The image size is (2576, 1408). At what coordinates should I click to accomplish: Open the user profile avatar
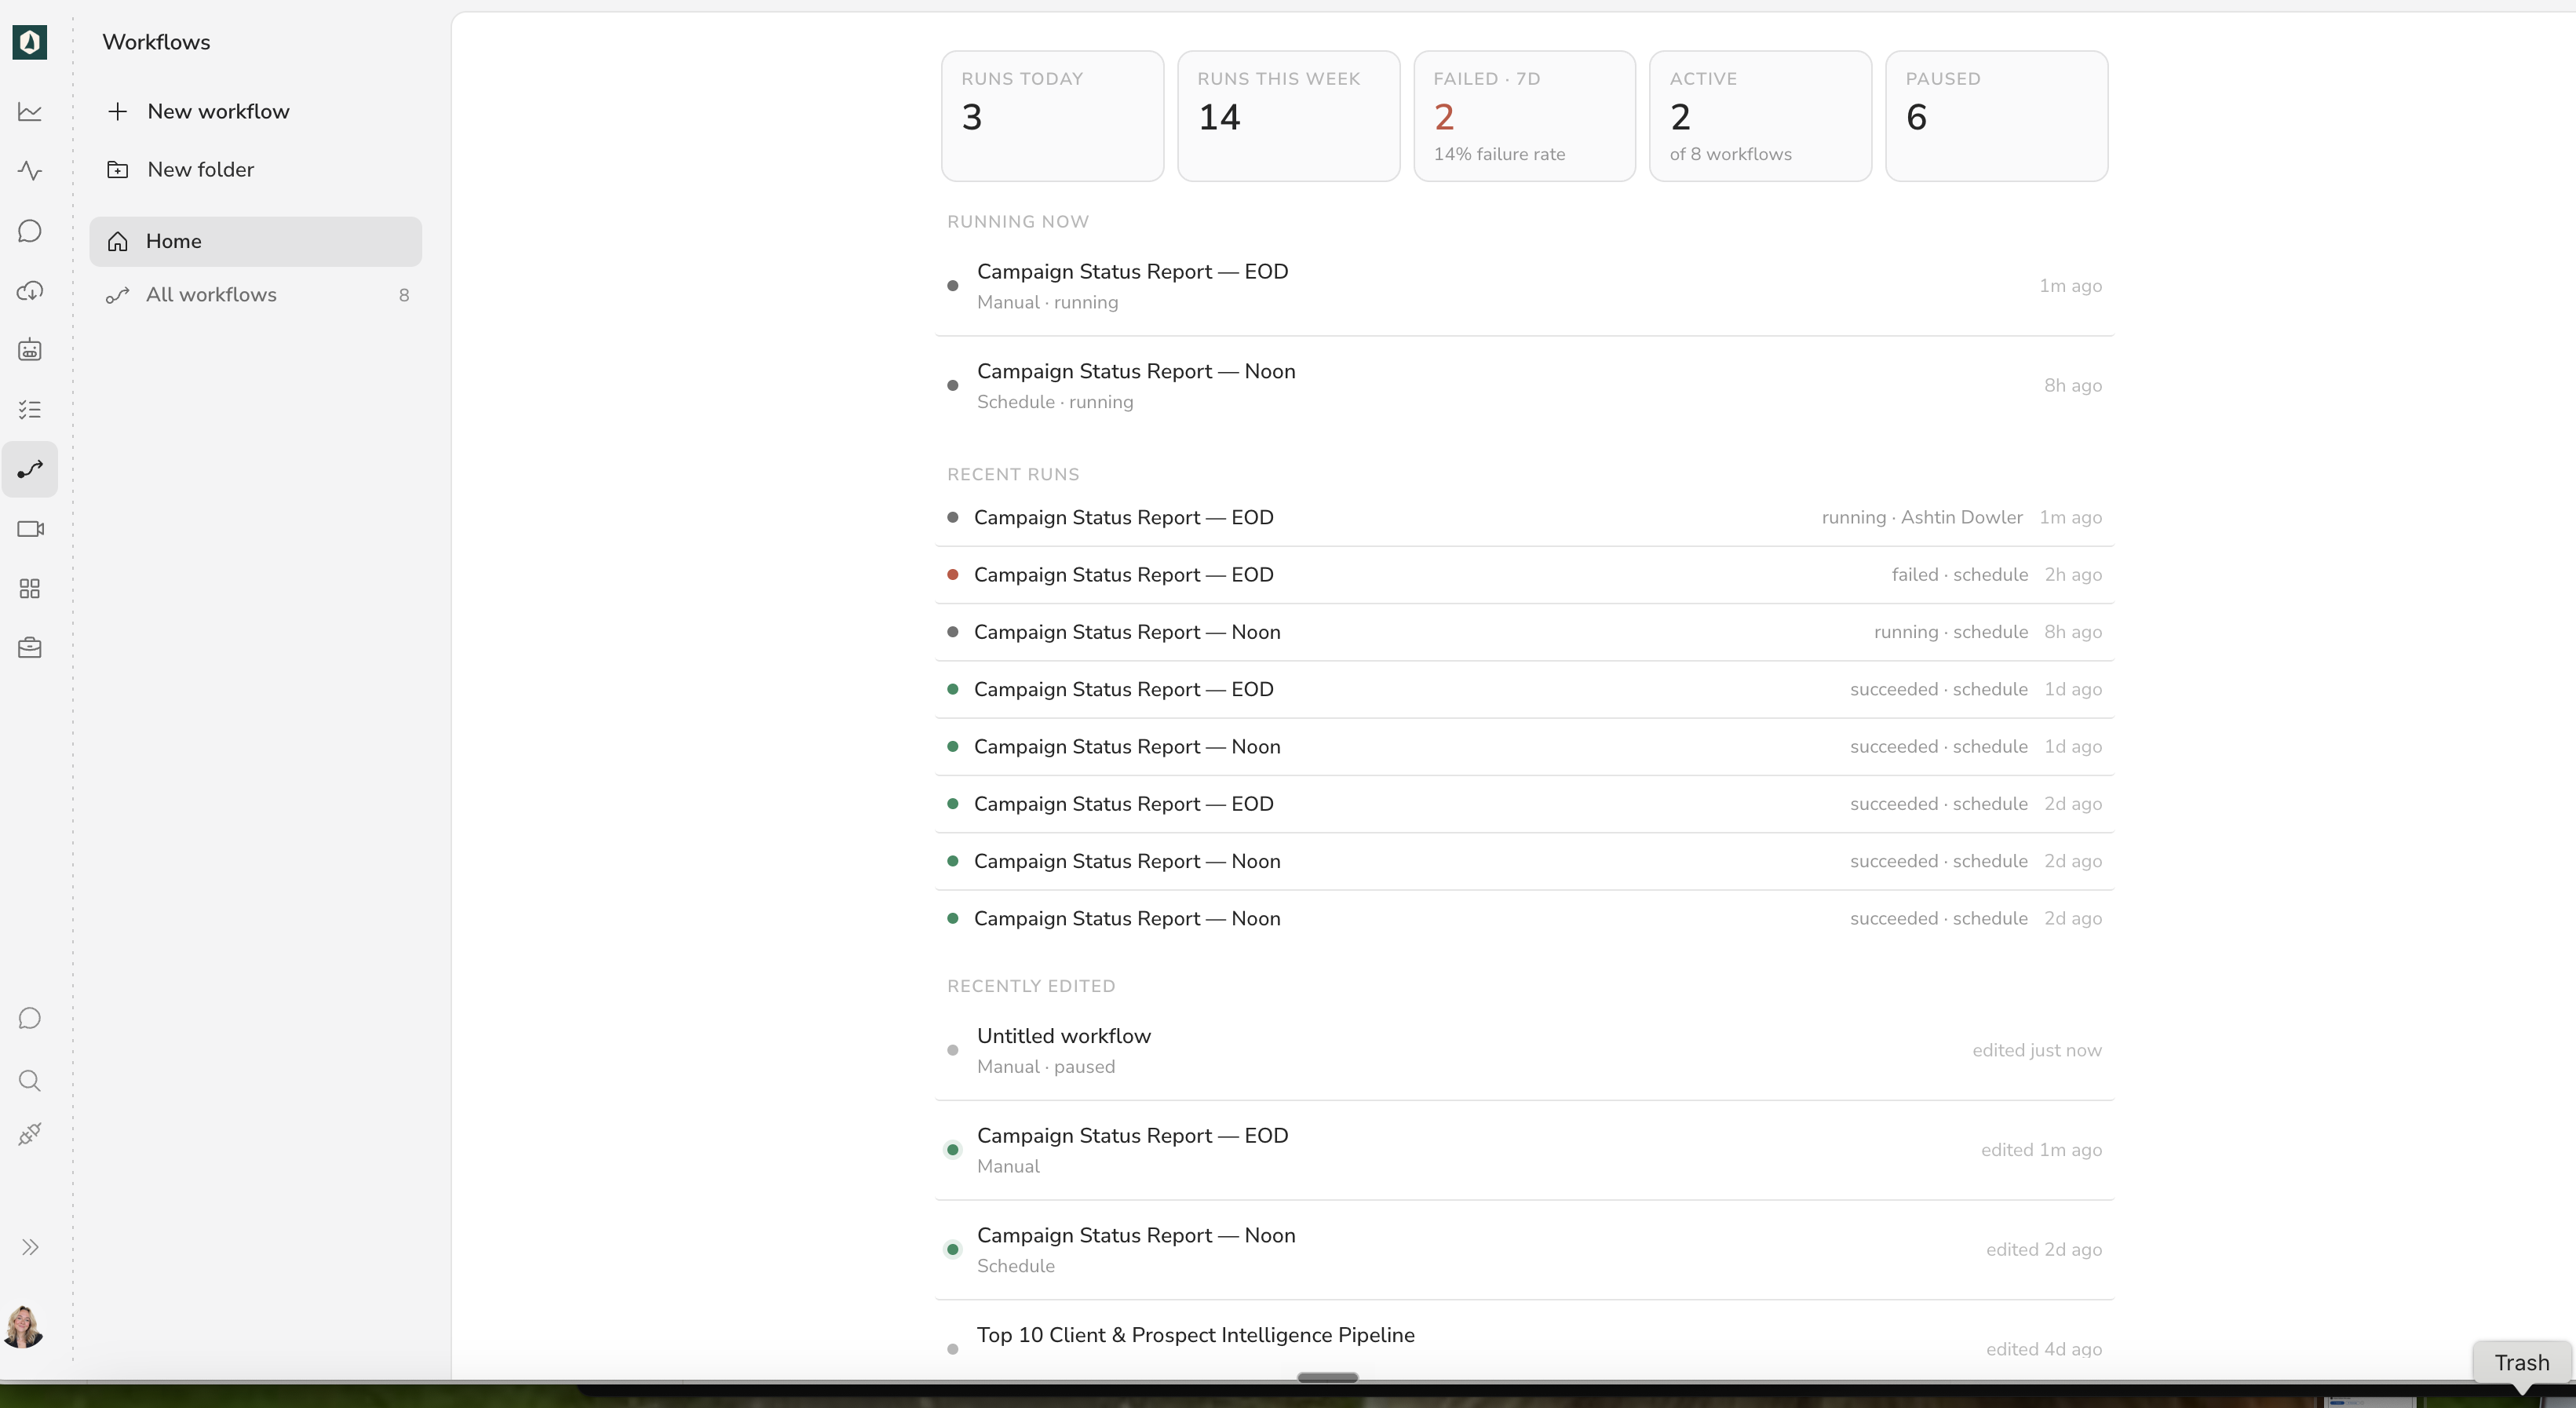(x=24, y=1327)
